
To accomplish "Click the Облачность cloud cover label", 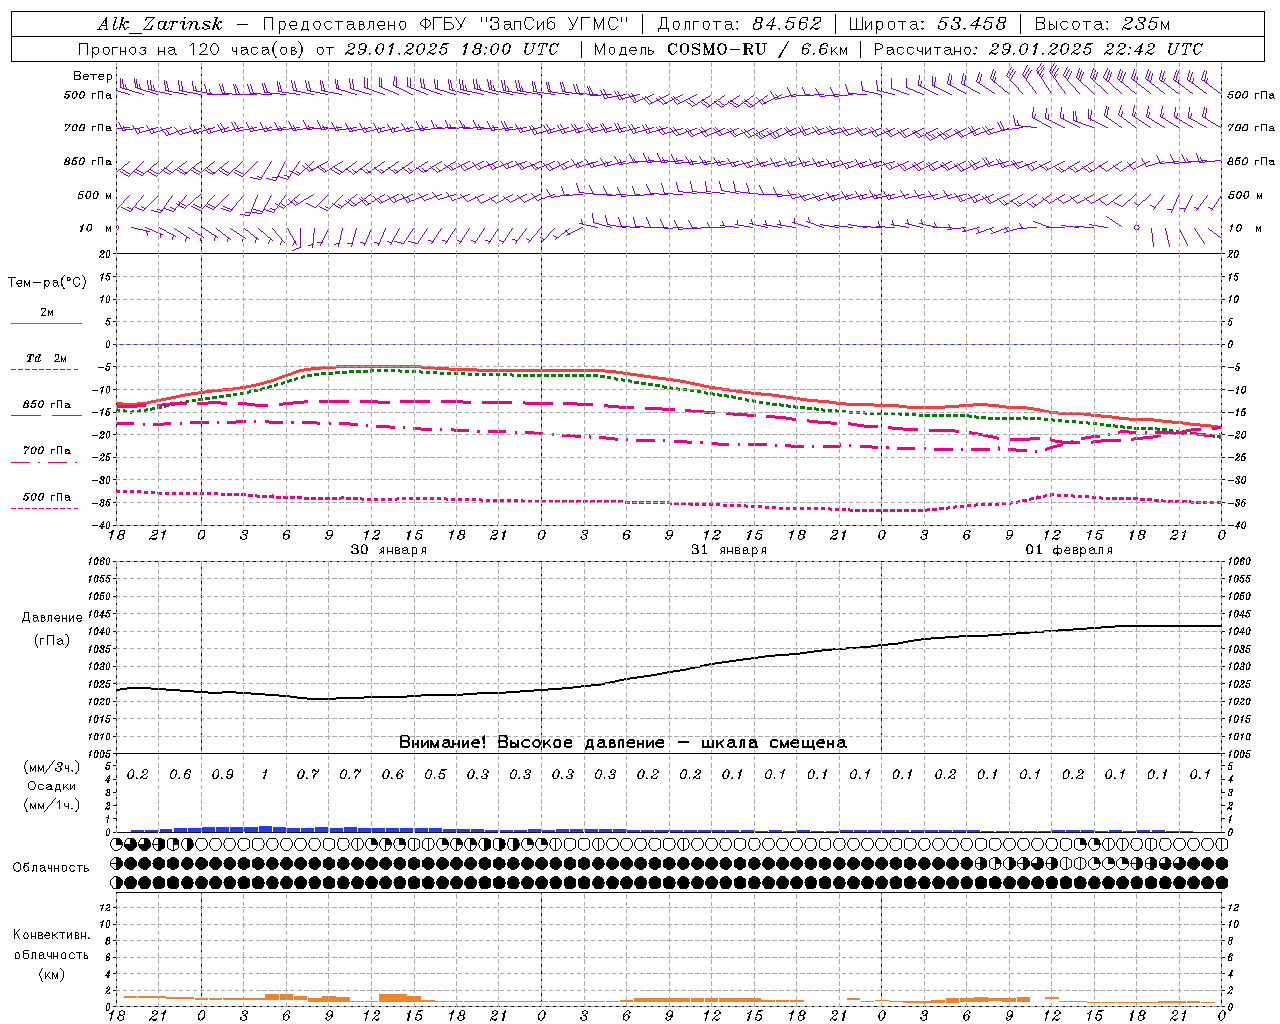I will click(x=51, y=868).
